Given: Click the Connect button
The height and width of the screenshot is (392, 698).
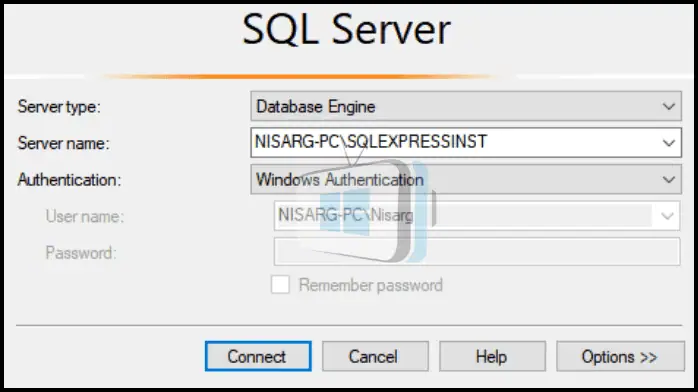Looking at the screenshot, I should click(258, 356).
